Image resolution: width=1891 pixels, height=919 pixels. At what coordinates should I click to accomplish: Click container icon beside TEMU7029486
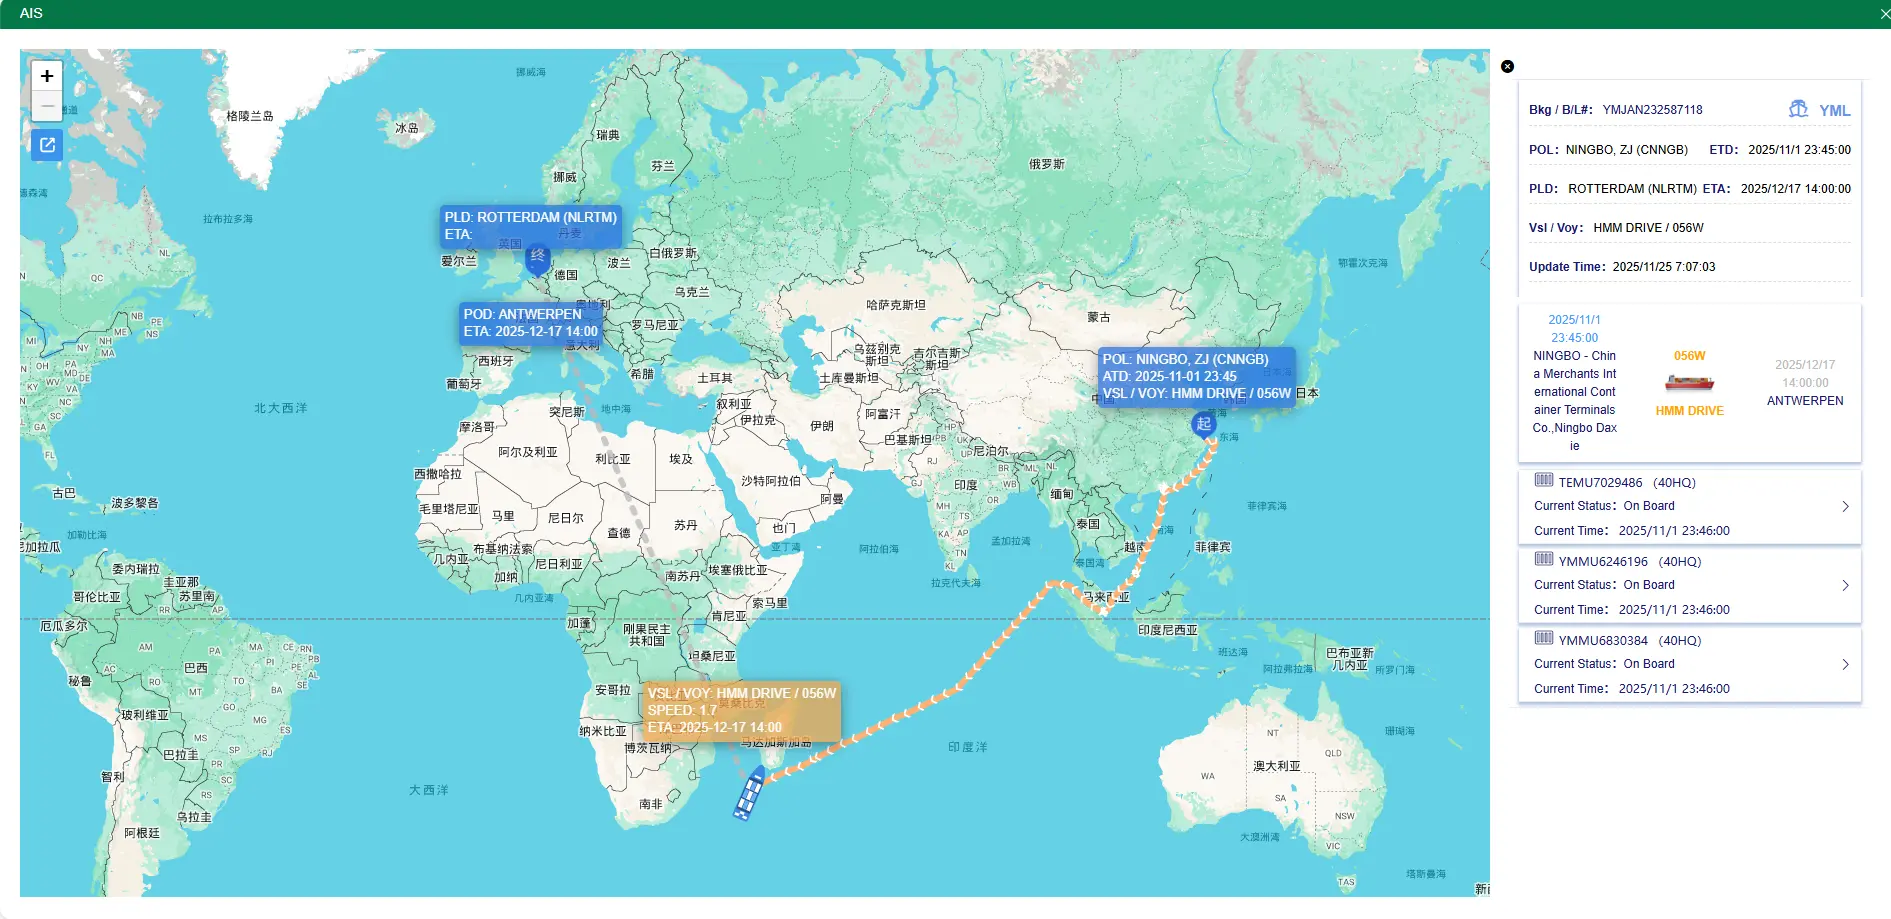[1544, 480]
